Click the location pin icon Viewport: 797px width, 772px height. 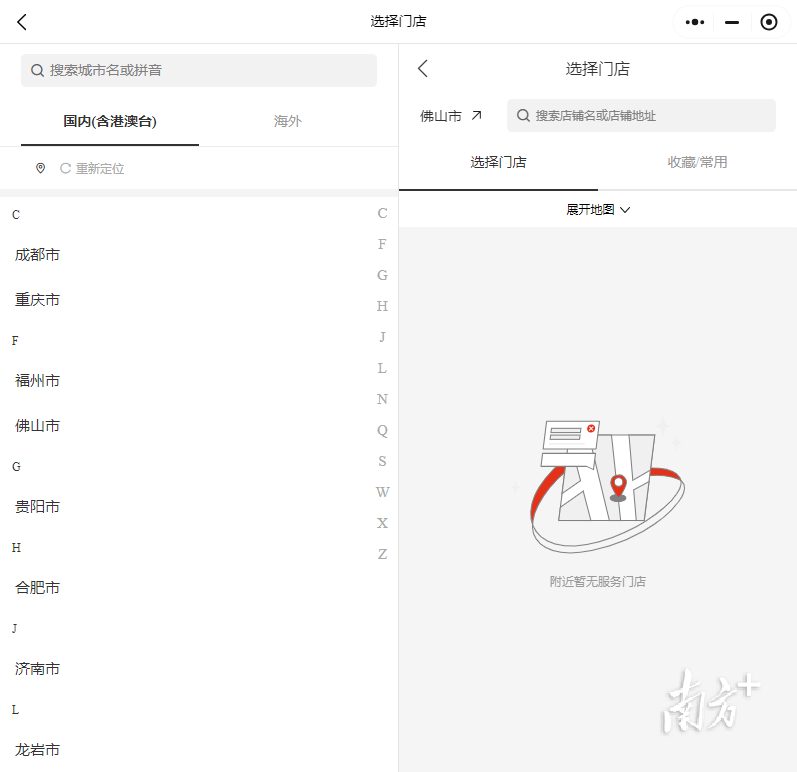click(x=40, y=168)
